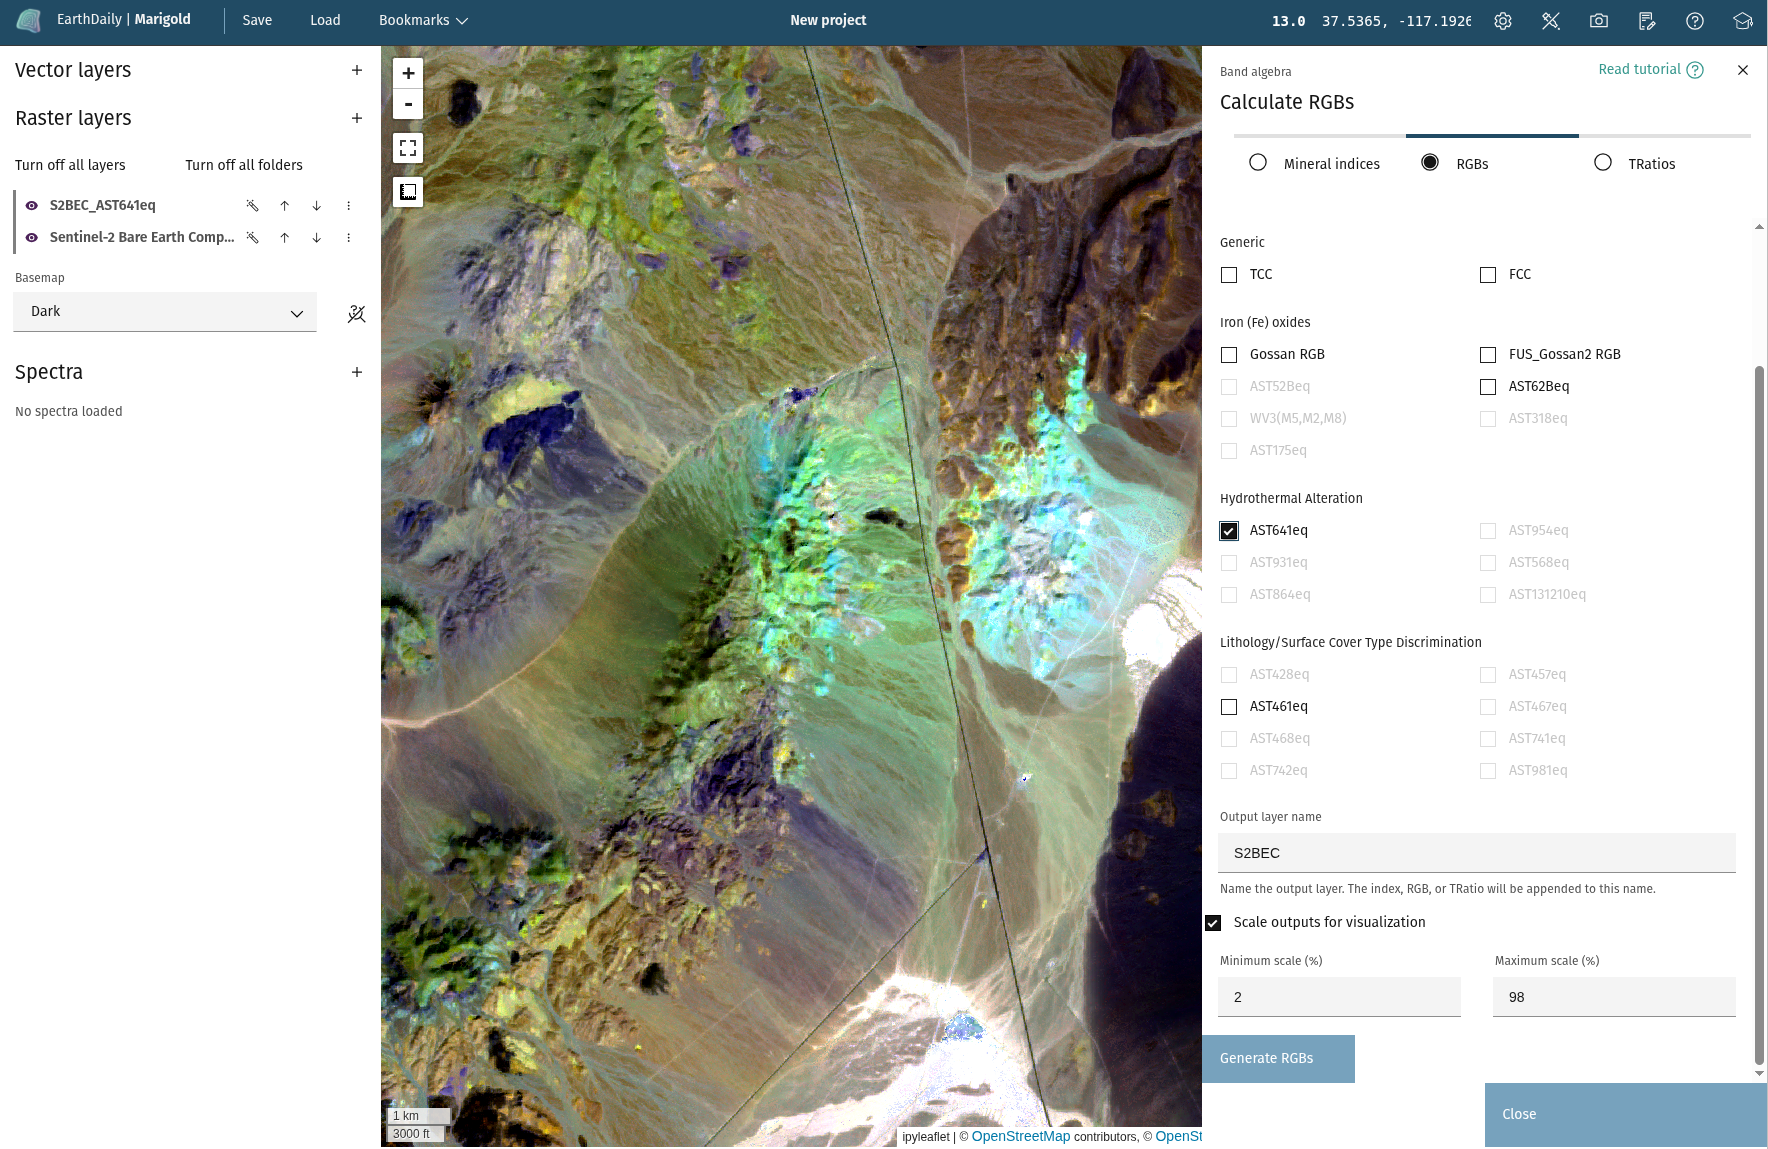Click Load in the top menu
Image resolution: width=1768 pixels, height=1149 pixels.
click(x=325, y=20)
